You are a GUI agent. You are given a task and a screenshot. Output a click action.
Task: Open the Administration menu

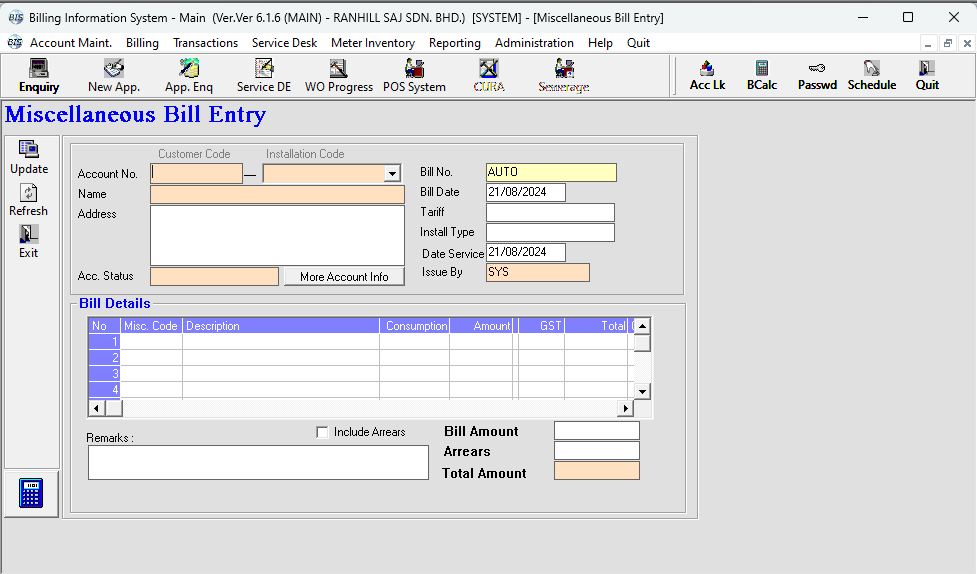534,43
